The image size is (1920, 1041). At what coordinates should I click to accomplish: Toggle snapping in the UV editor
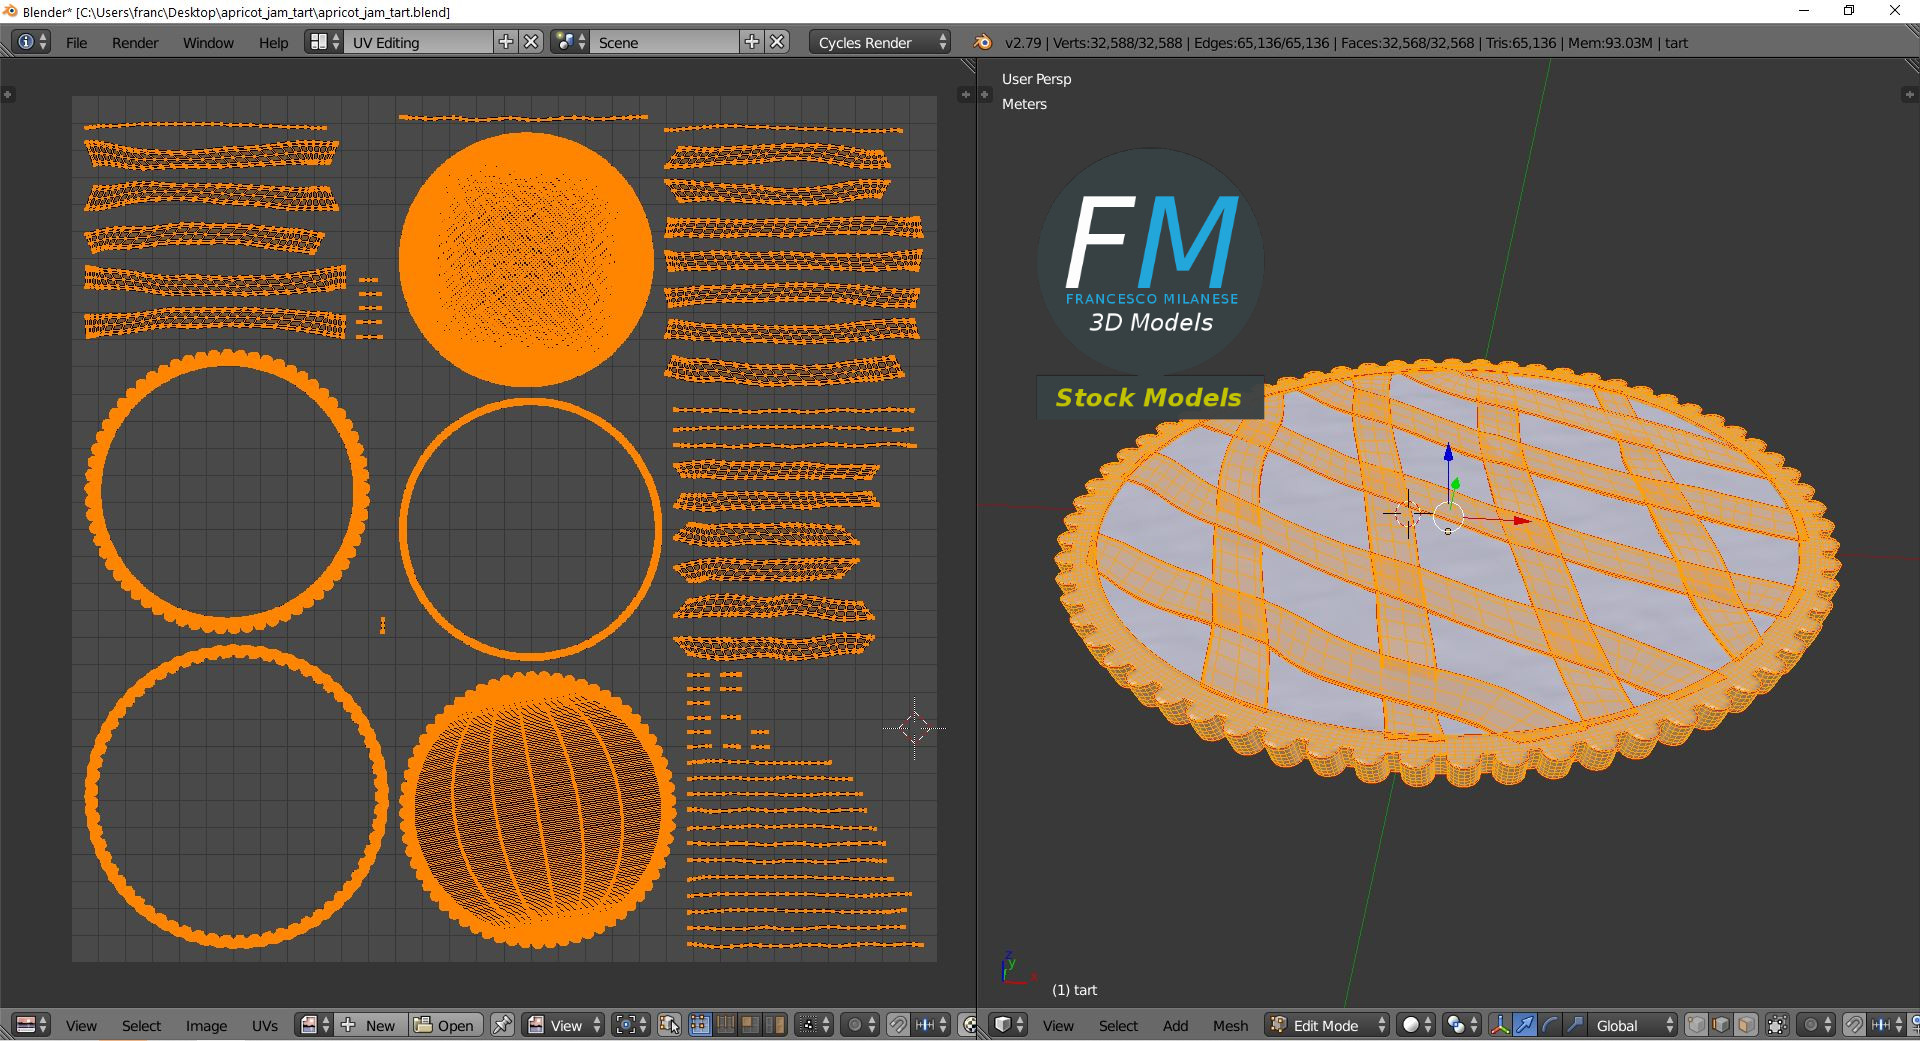coord(898,1025)
